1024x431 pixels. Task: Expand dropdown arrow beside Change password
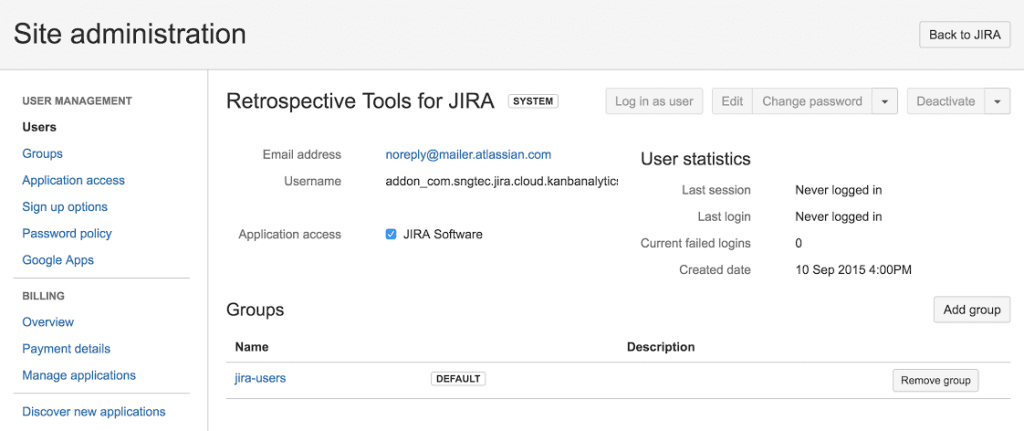click(x=885, y=101)
